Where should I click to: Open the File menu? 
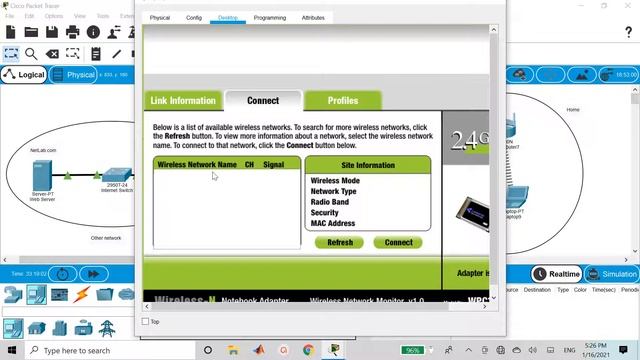(x=9, y=16)
